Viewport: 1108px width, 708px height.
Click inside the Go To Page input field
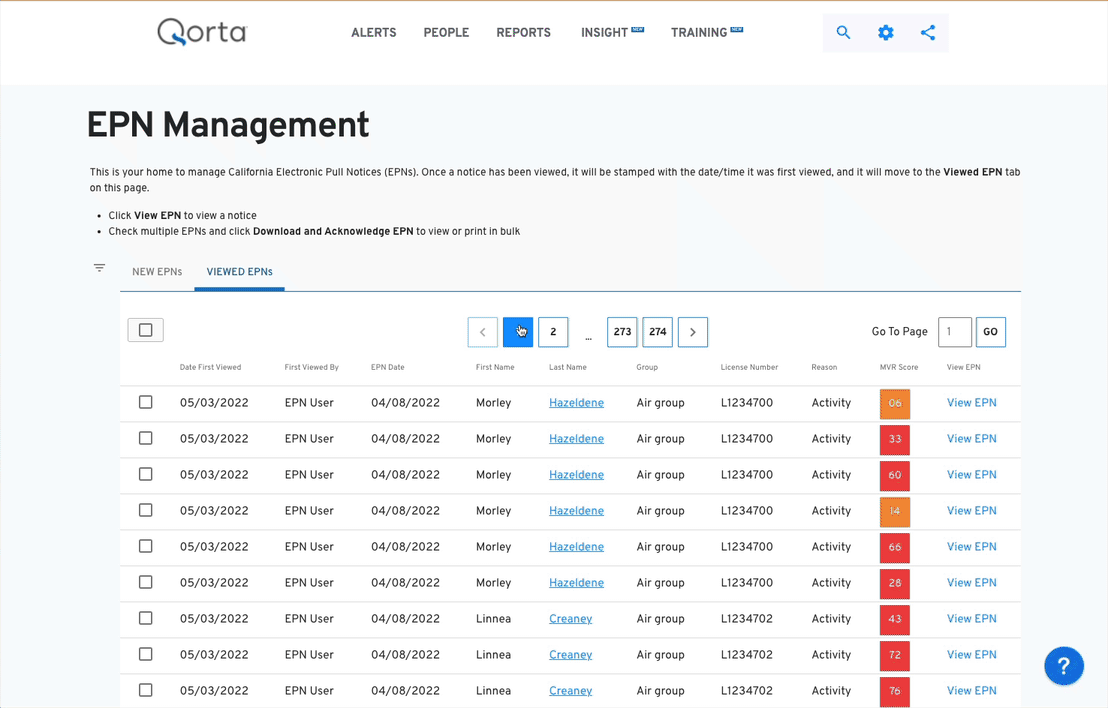click(954, 331)
